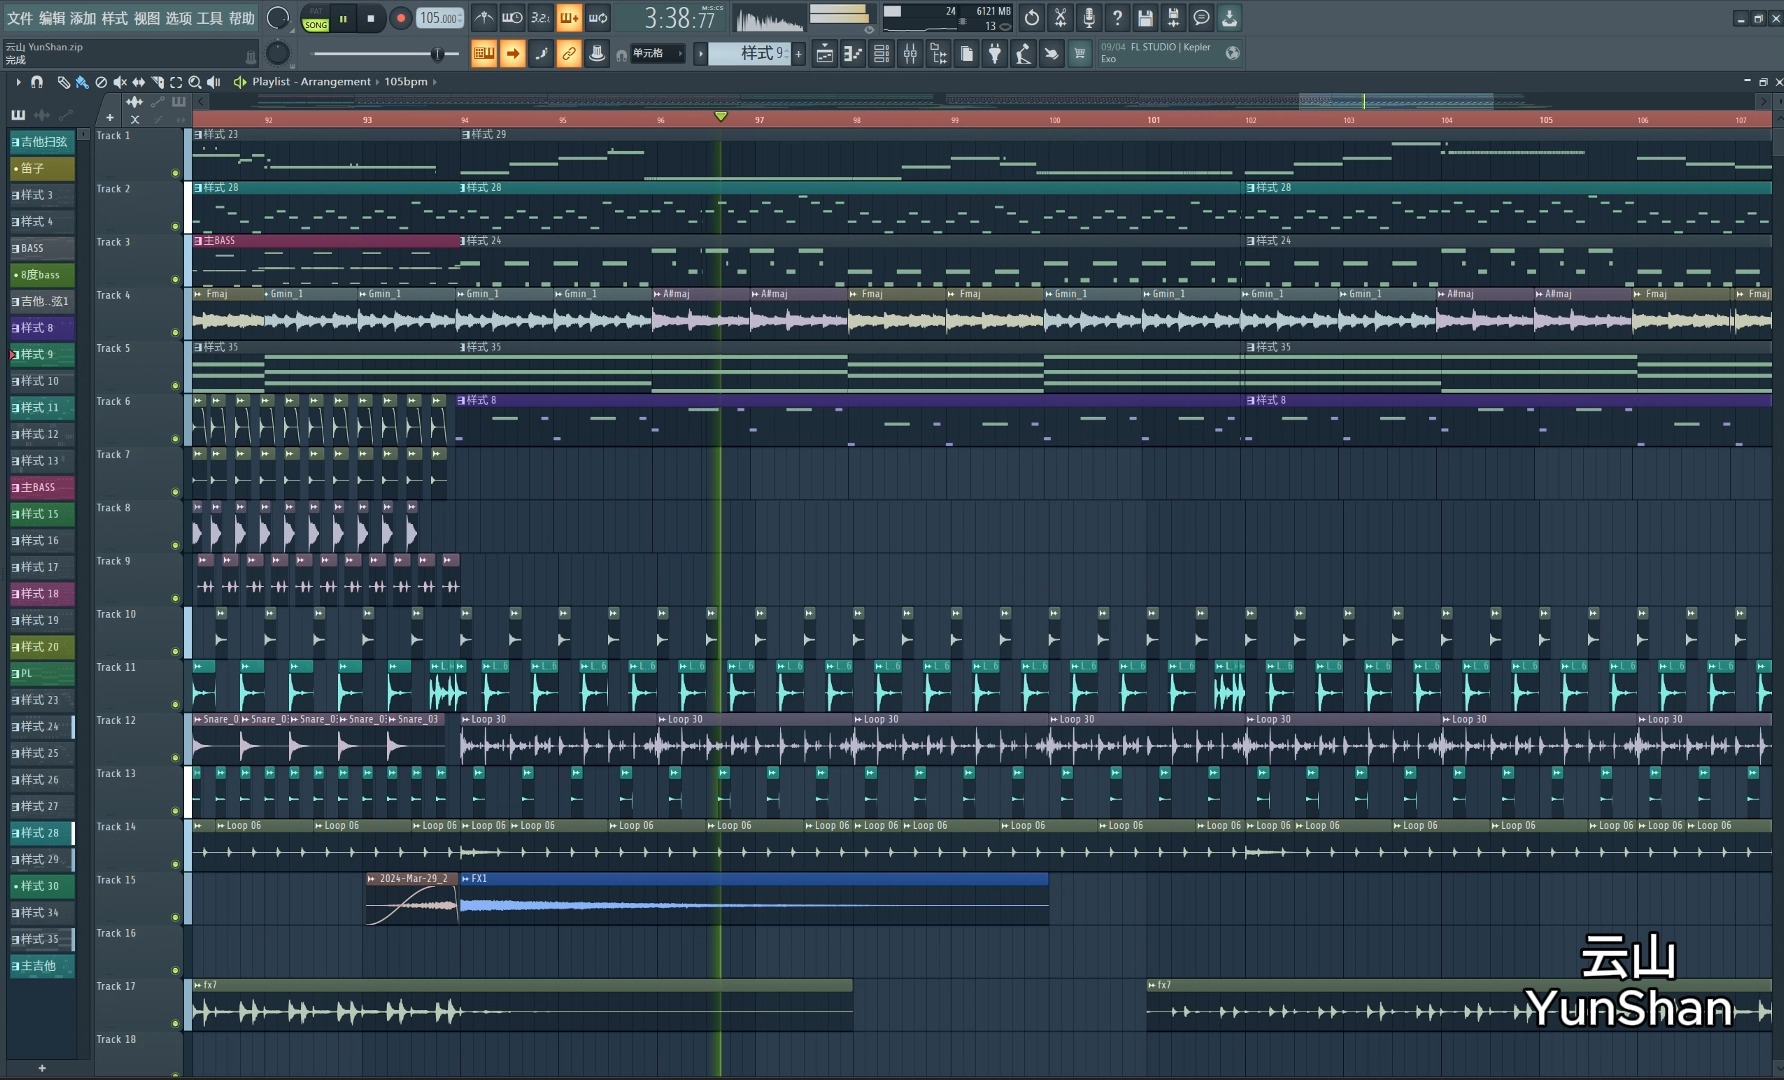The image size is (1784, 1080).
Task: Open the channel rack view
Action: (881, 54)
